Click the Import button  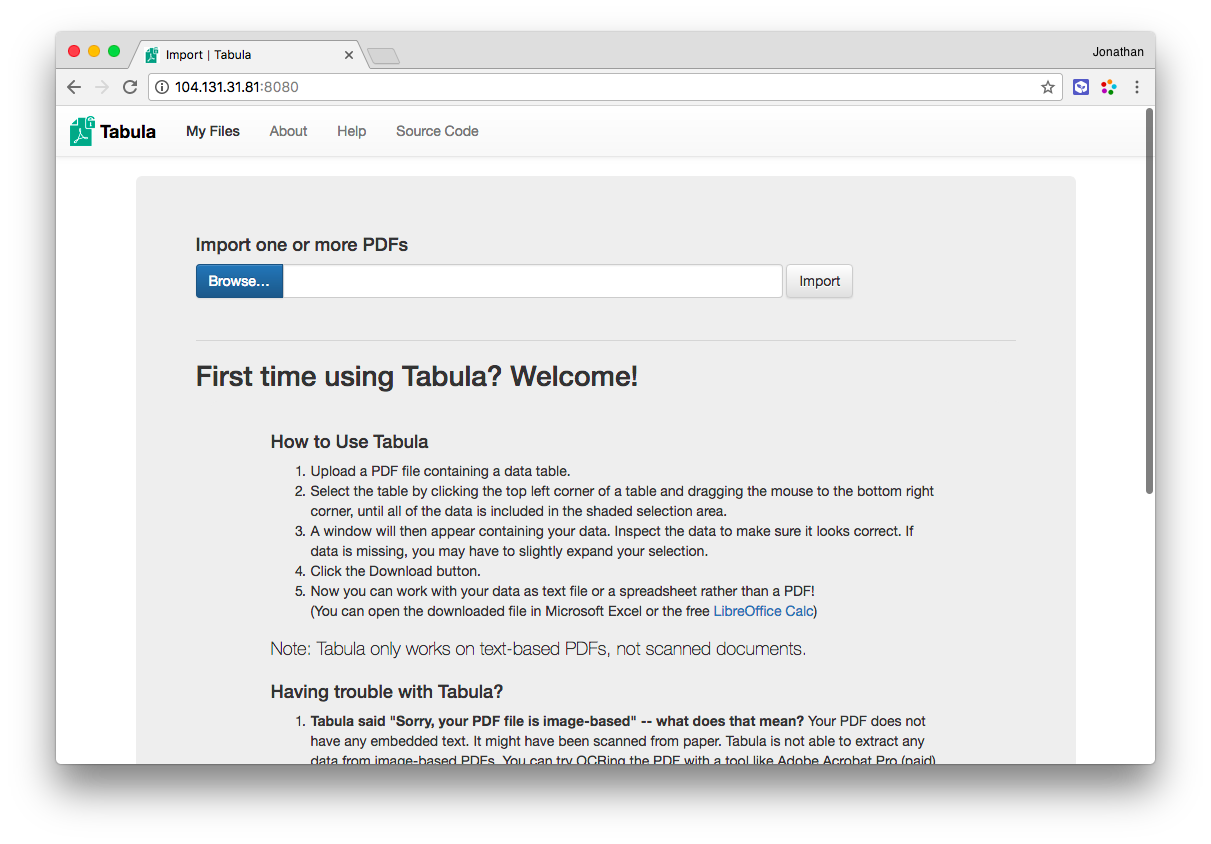coord(819,281)
